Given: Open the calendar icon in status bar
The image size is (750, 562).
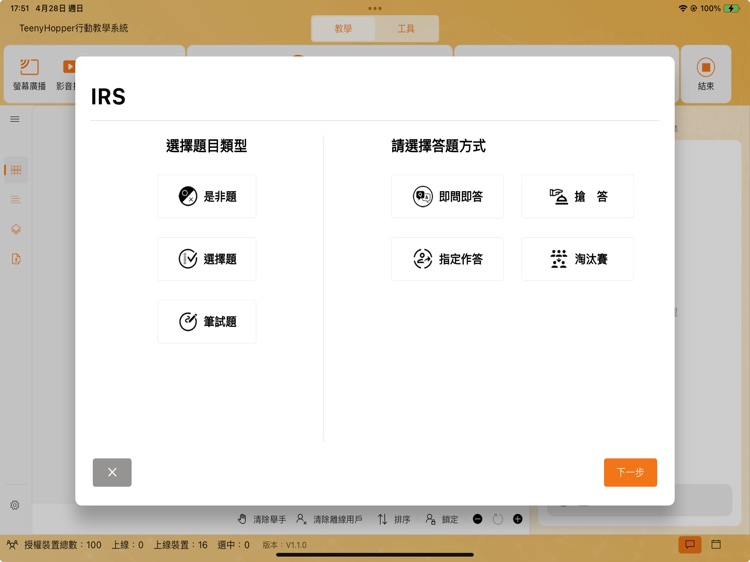Looking at the screenshot, I should pos(716,544).
